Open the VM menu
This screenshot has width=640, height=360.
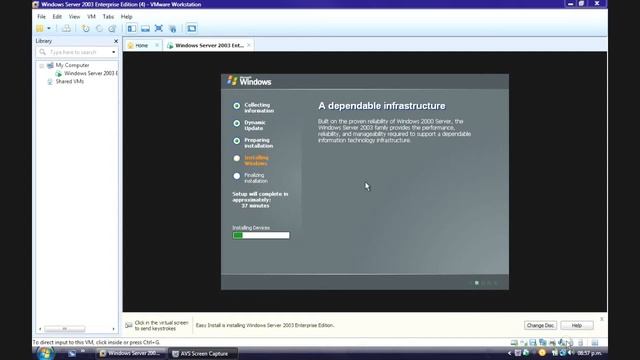[91, 16]
